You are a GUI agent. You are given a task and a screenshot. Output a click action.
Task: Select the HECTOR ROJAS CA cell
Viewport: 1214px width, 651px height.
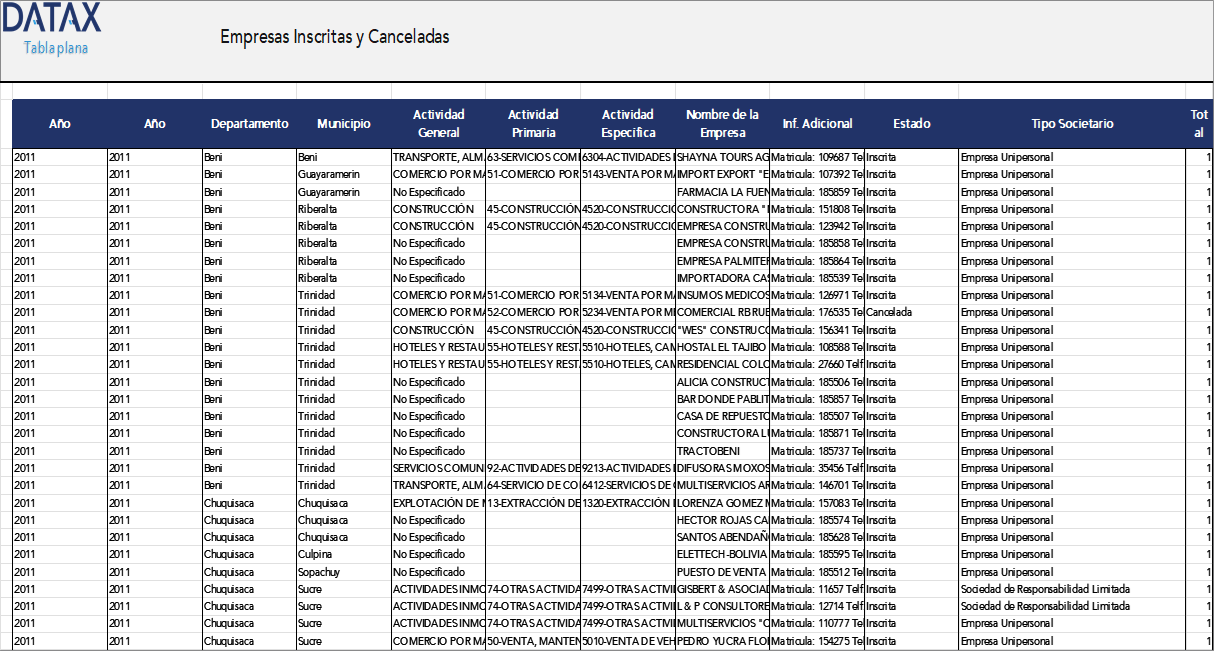(x=723, y=520)
